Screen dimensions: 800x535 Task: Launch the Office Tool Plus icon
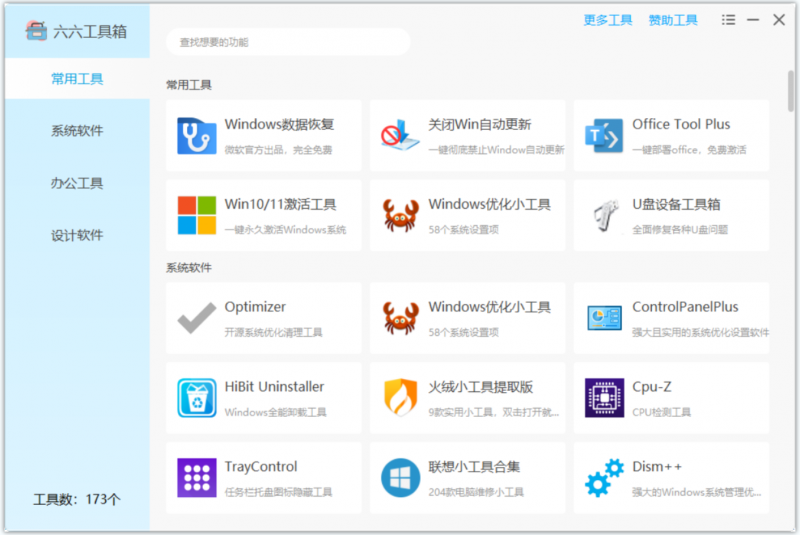click(604, 136)
